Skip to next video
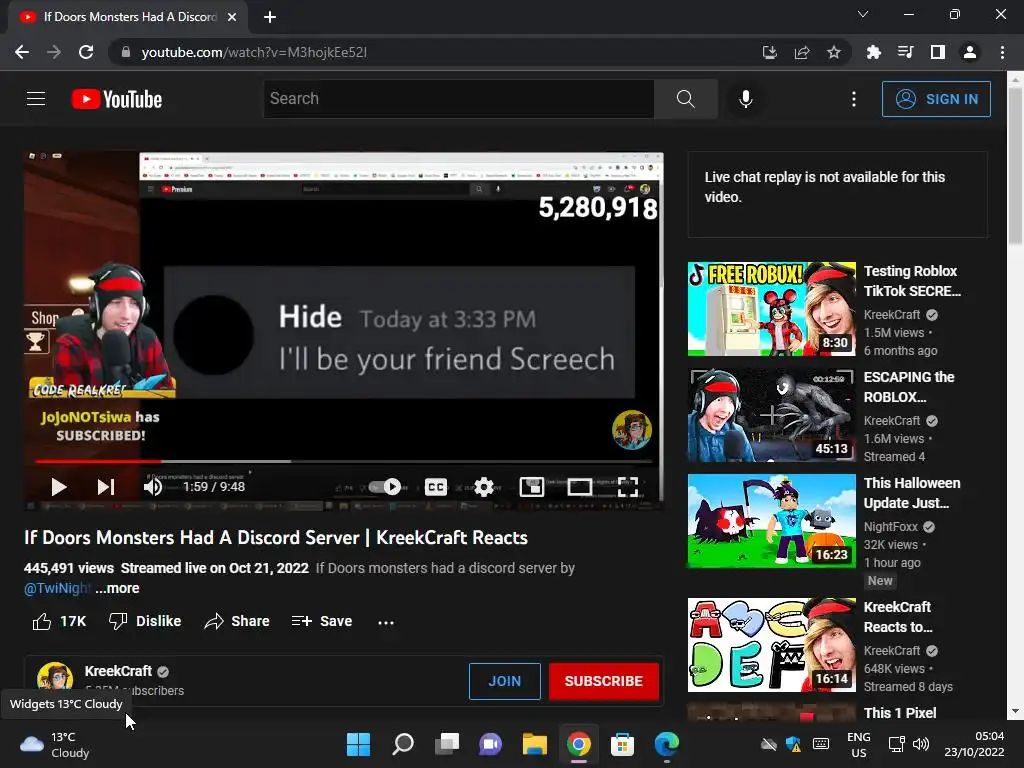The height and width of the screenshot is (768, 1024). click(x=106, y=487)
